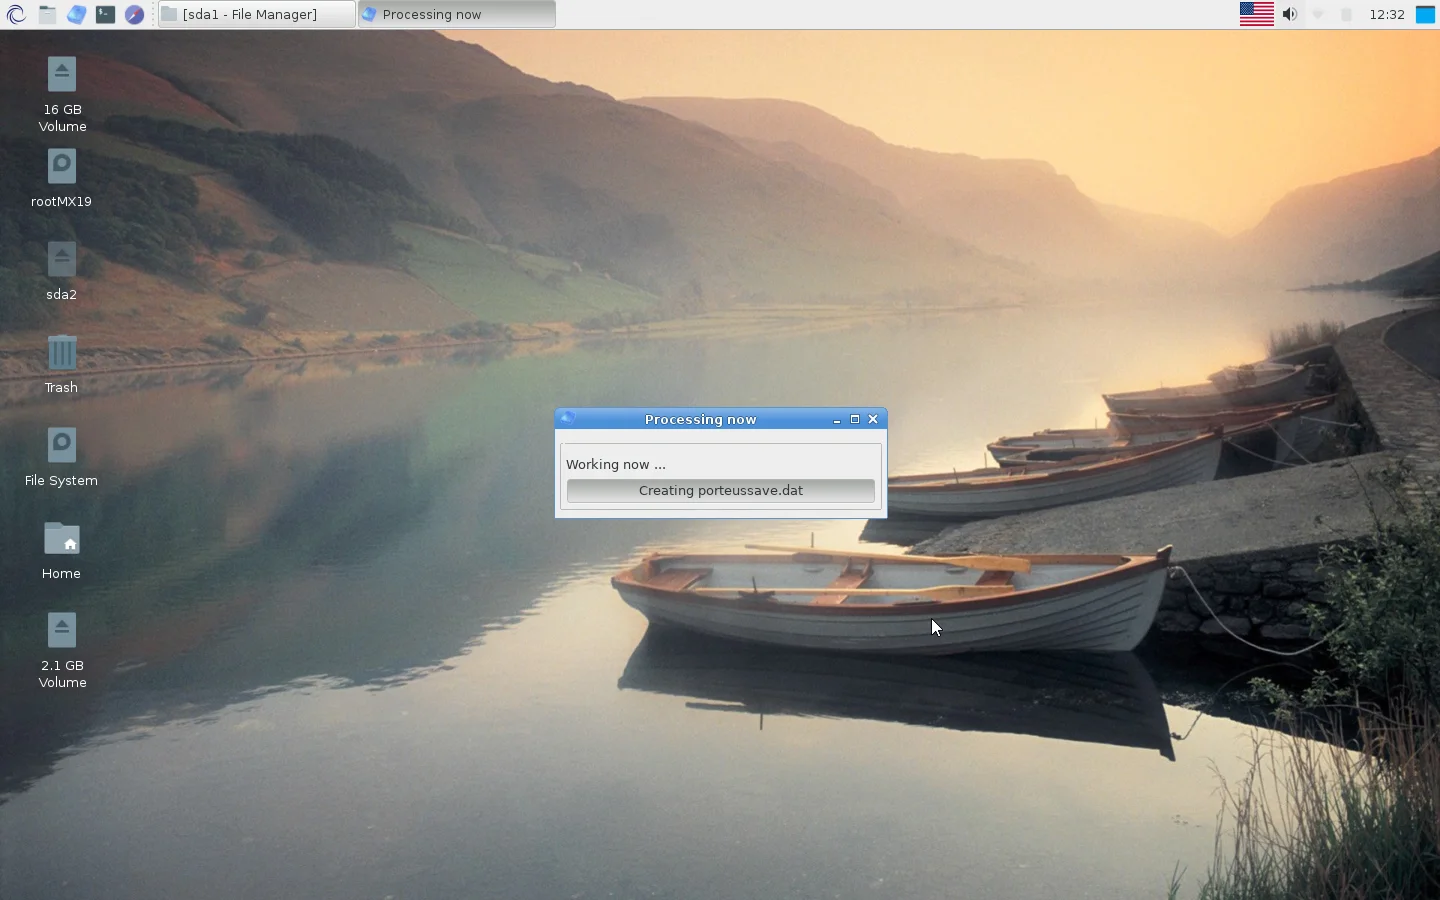Select the sda2 volume icon
1440x900 pixels.
click(x=62, y=272)
